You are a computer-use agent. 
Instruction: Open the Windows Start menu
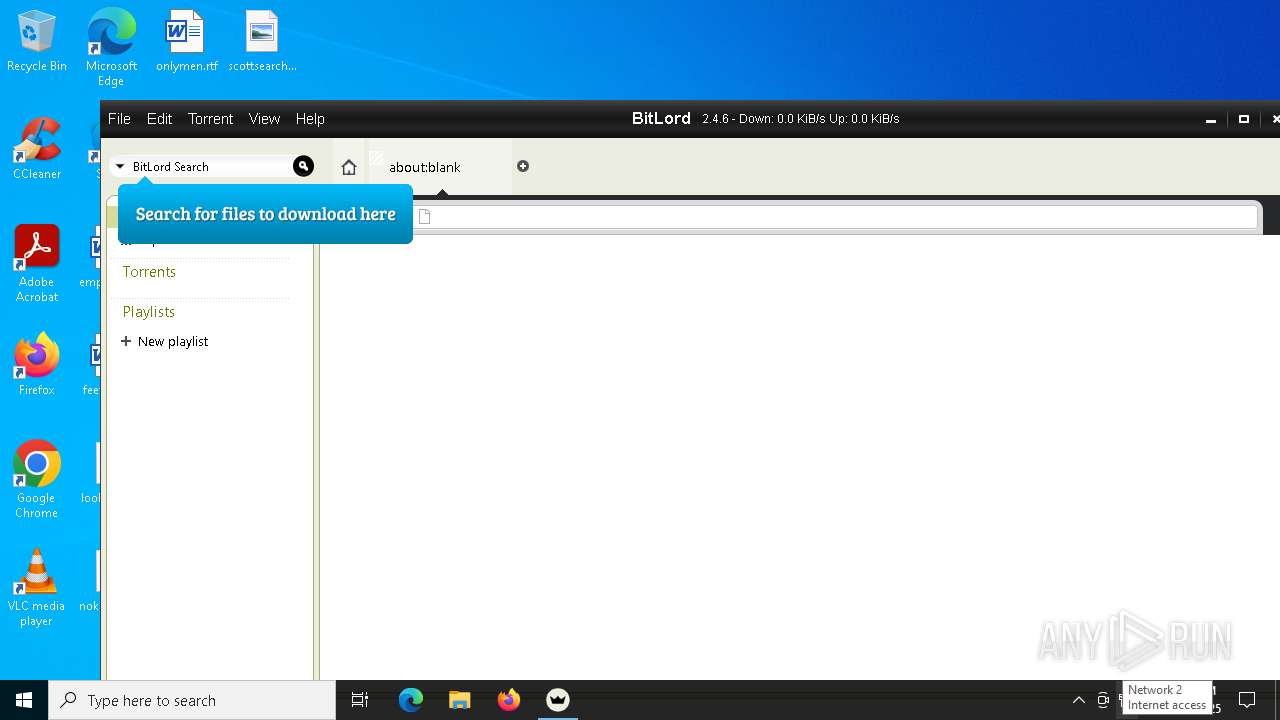(24, 700)
